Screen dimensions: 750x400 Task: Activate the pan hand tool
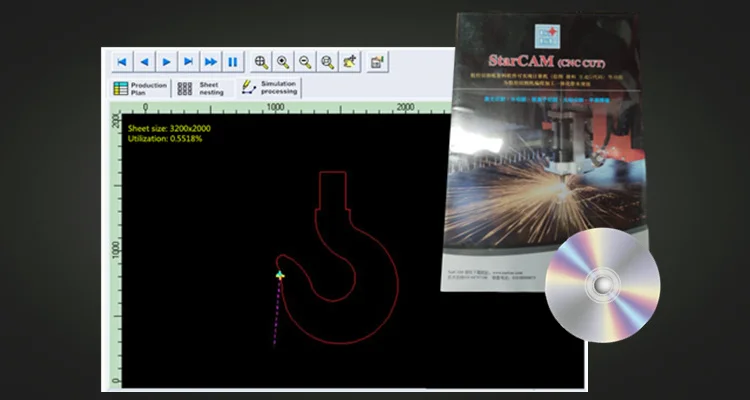(349, 62)
